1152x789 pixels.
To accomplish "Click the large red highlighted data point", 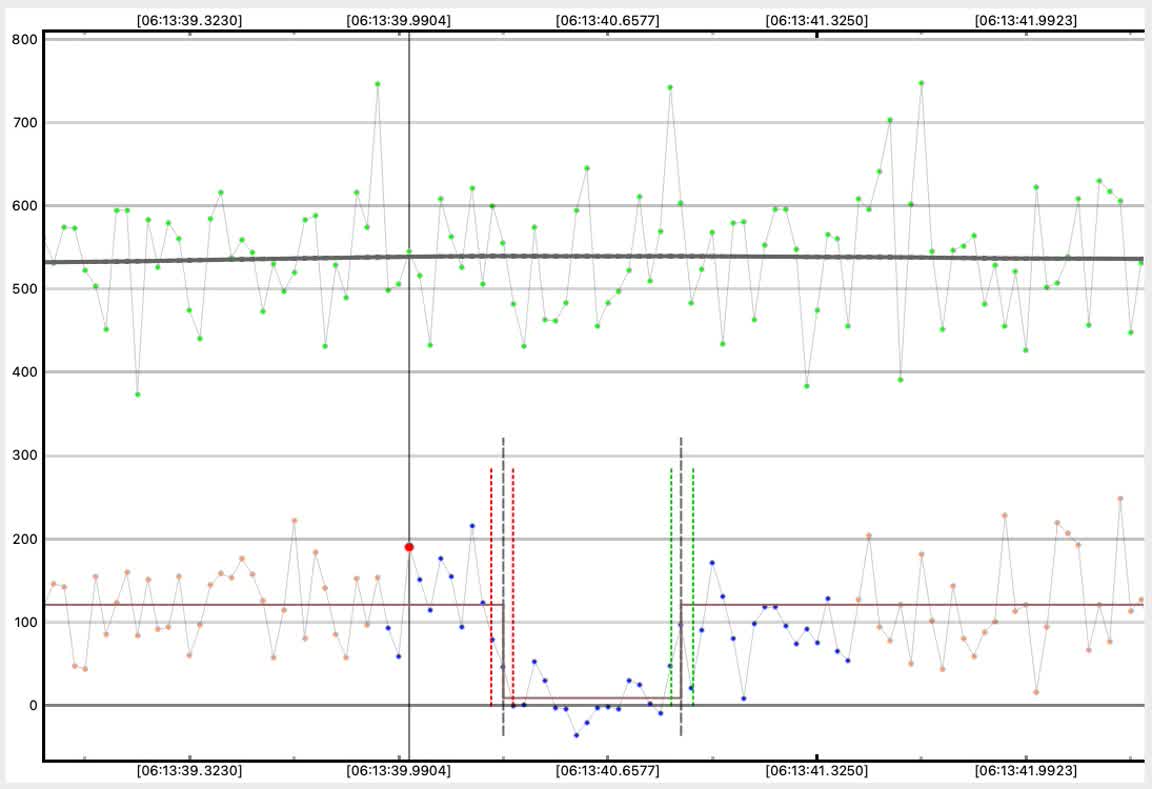I will coord(409,547).
